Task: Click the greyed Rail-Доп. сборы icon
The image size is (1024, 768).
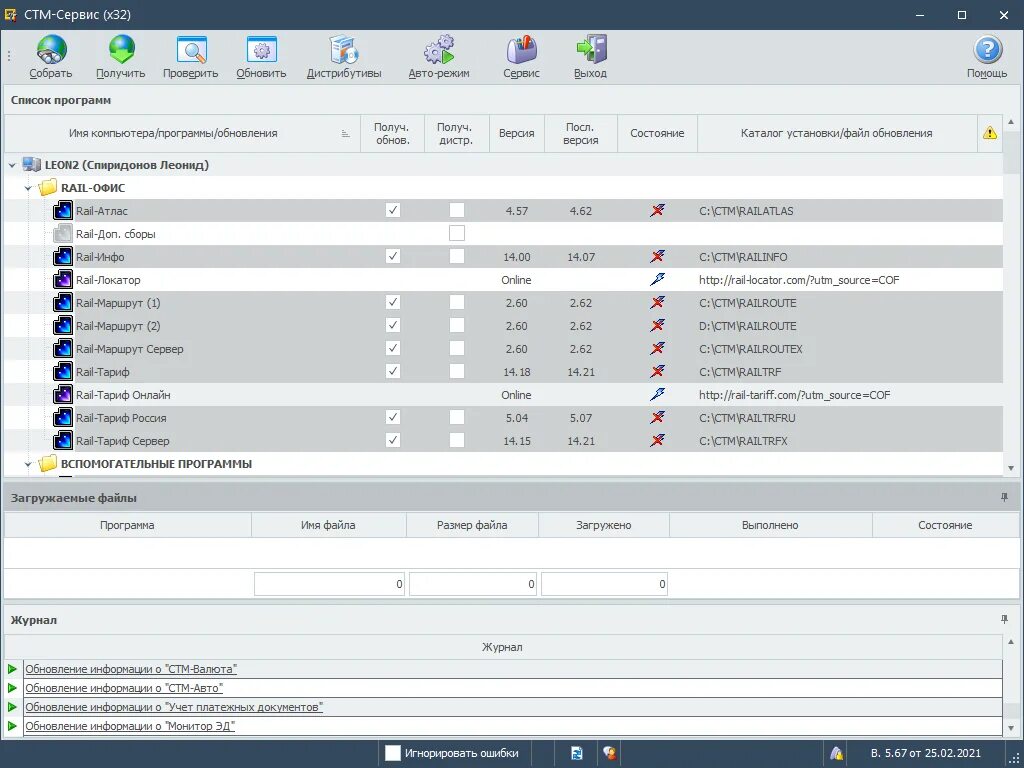Action: click(63, 234)
